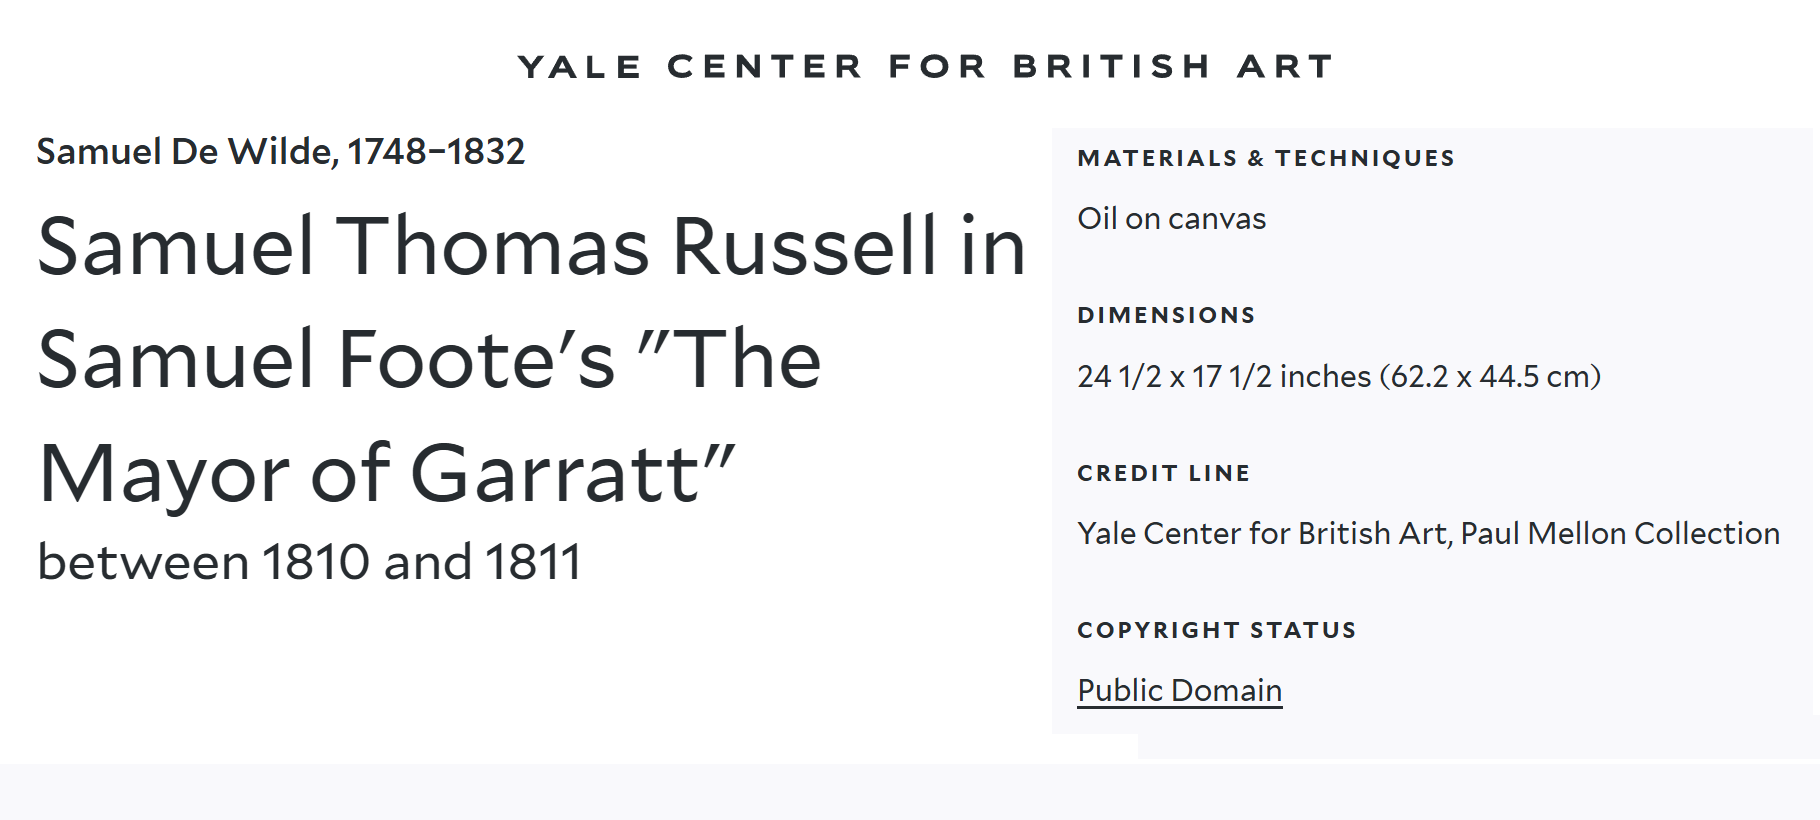Click the word "BRITISH" in the header
The width and height of the screenshot is (1820, 820).
pyautogui.click(x=1112, y=66)
